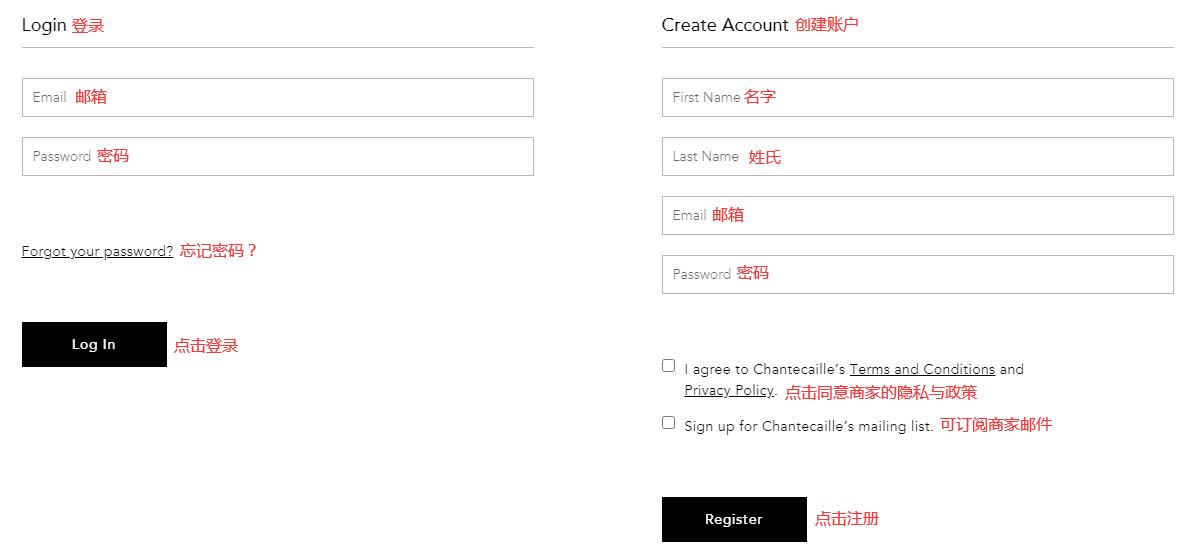This screenshot has height=554, width=1199.
Task: Open the Forgot your password link
Action: click(97, 251)
